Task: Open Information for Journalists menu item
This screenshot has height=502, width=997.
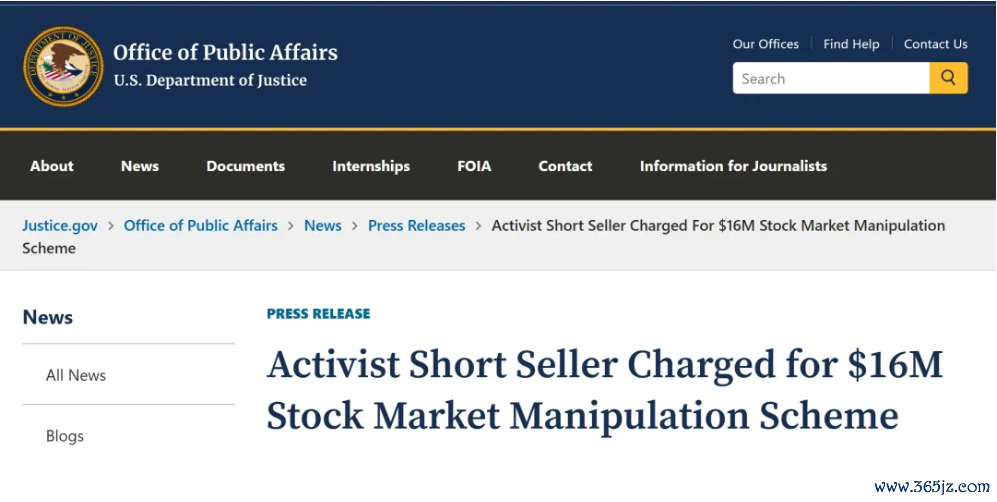Action: [733, 166]
